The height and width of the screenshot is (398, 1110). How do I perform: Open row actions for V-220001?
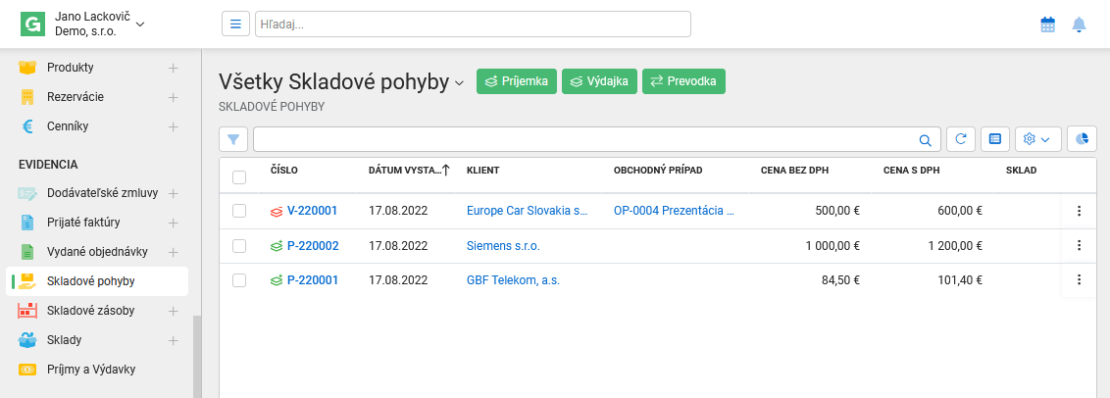click(x=1079, y=211)
